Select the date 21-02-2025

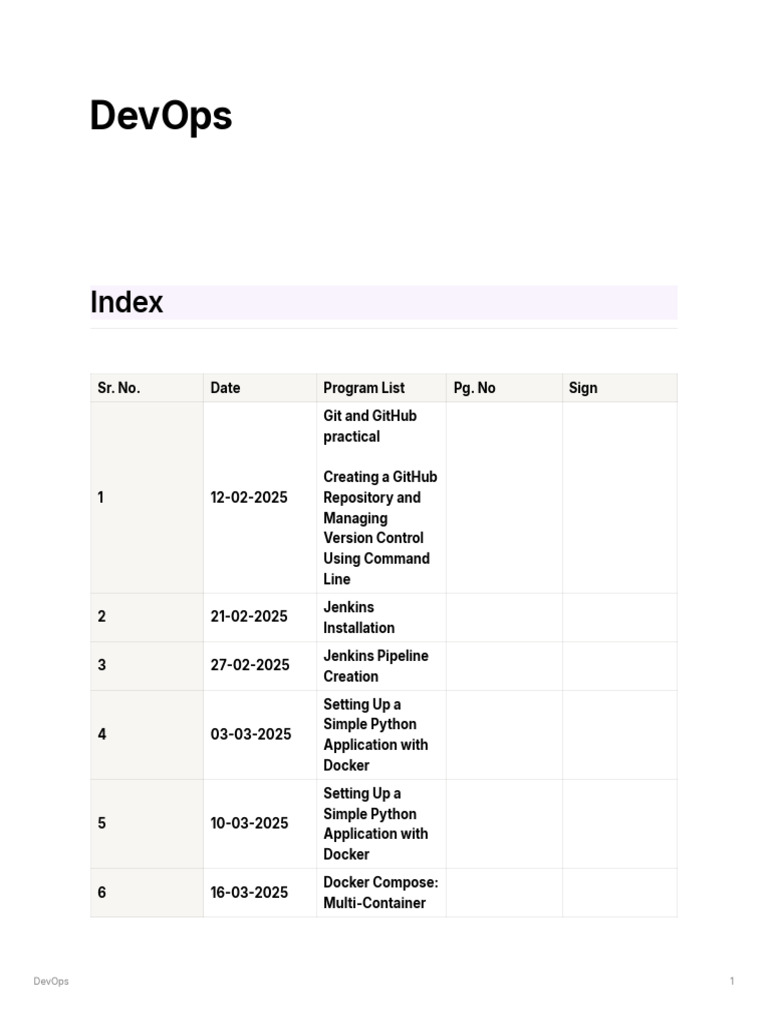tap(249, 617)
